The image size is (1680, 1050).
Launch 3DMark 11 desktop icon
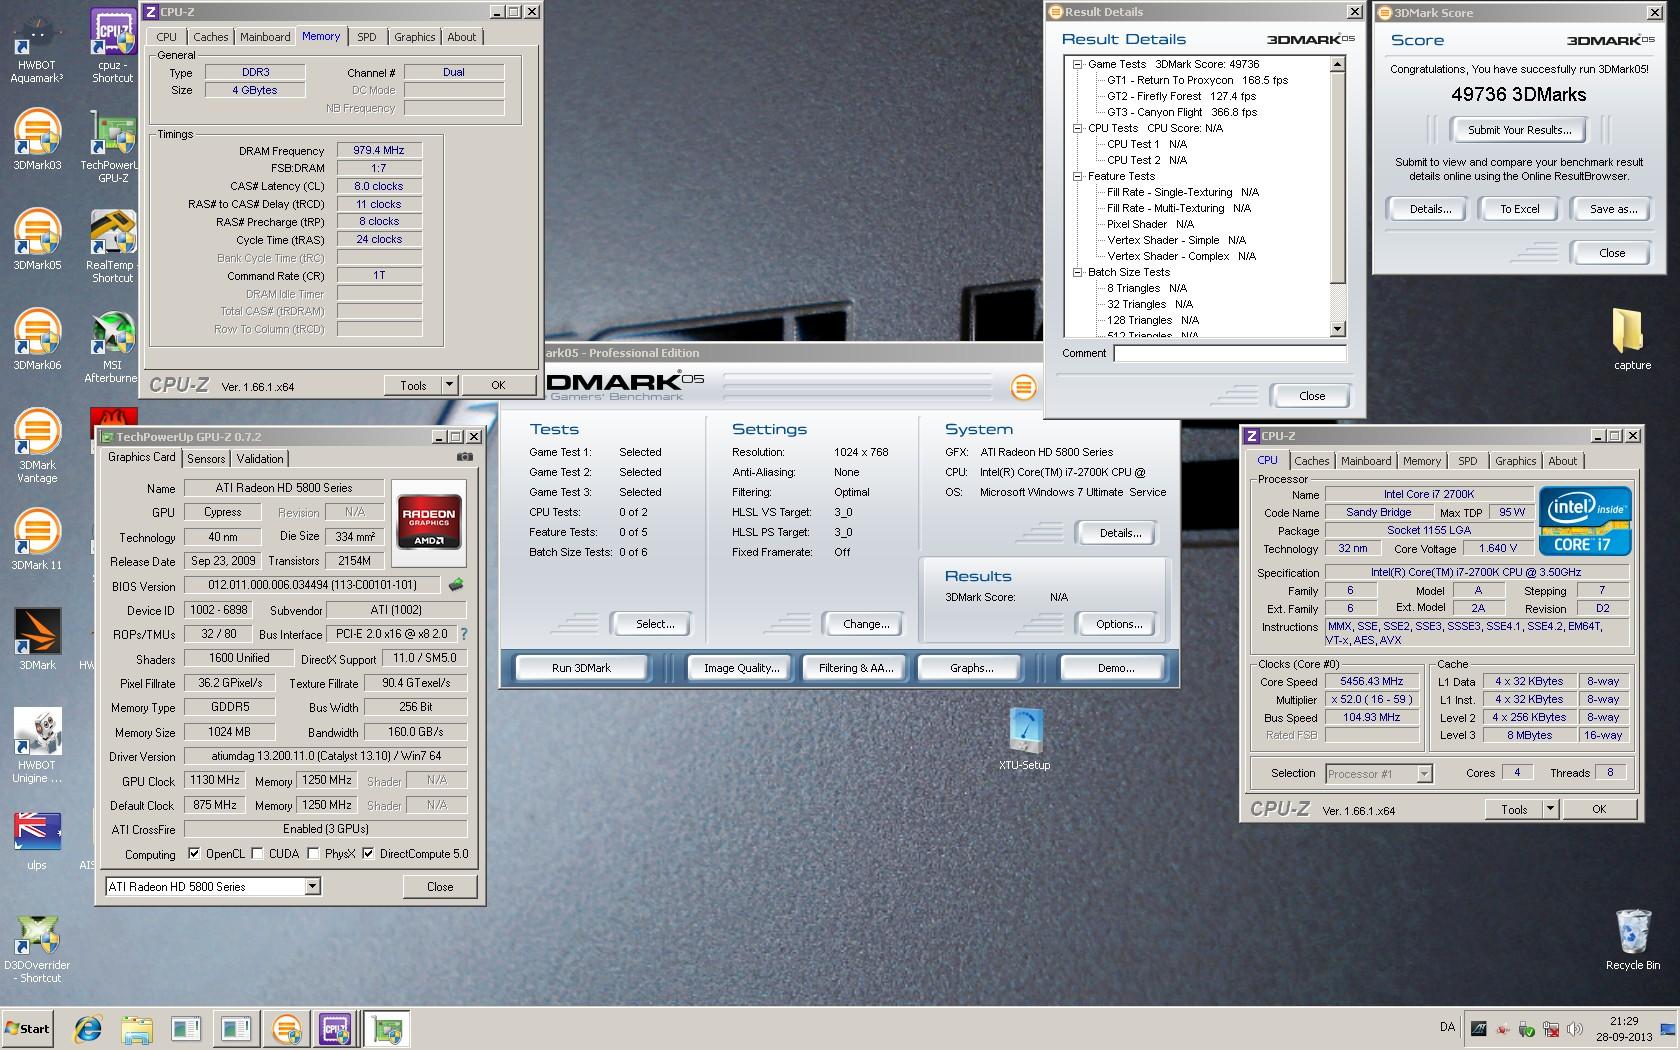click(x=37, y=540)
